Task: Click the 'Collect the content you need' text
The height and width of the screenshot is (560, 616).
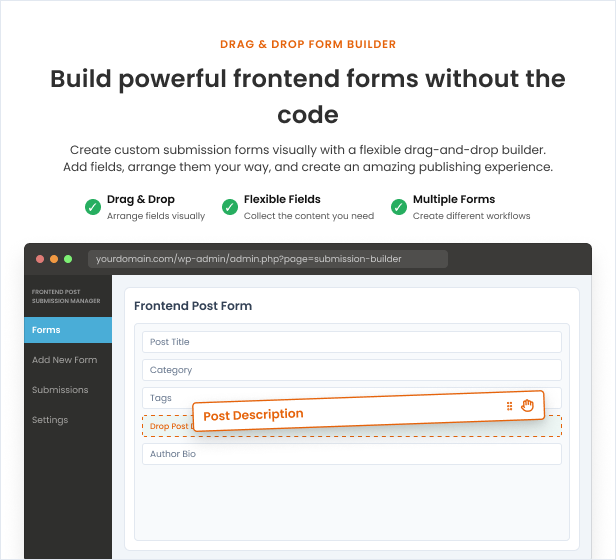Action: point(309,216)
